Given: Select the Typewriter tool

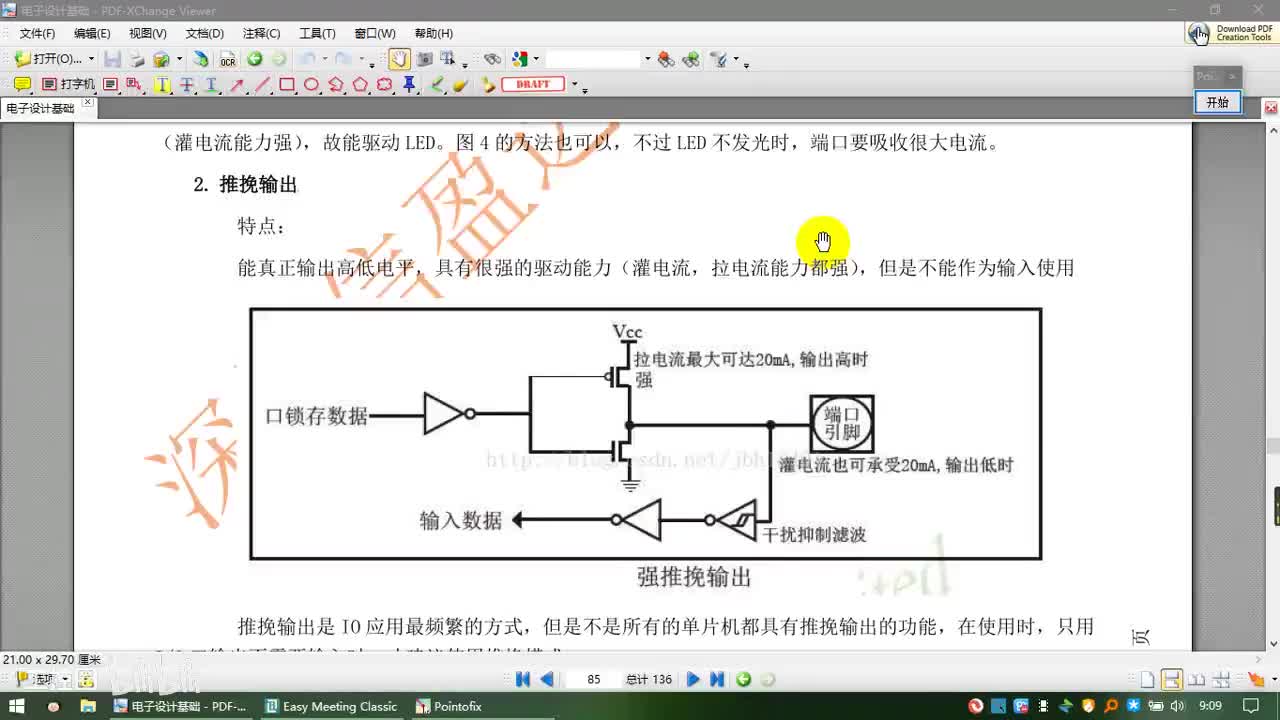Looking at the screenshot, I should (69, 85).
